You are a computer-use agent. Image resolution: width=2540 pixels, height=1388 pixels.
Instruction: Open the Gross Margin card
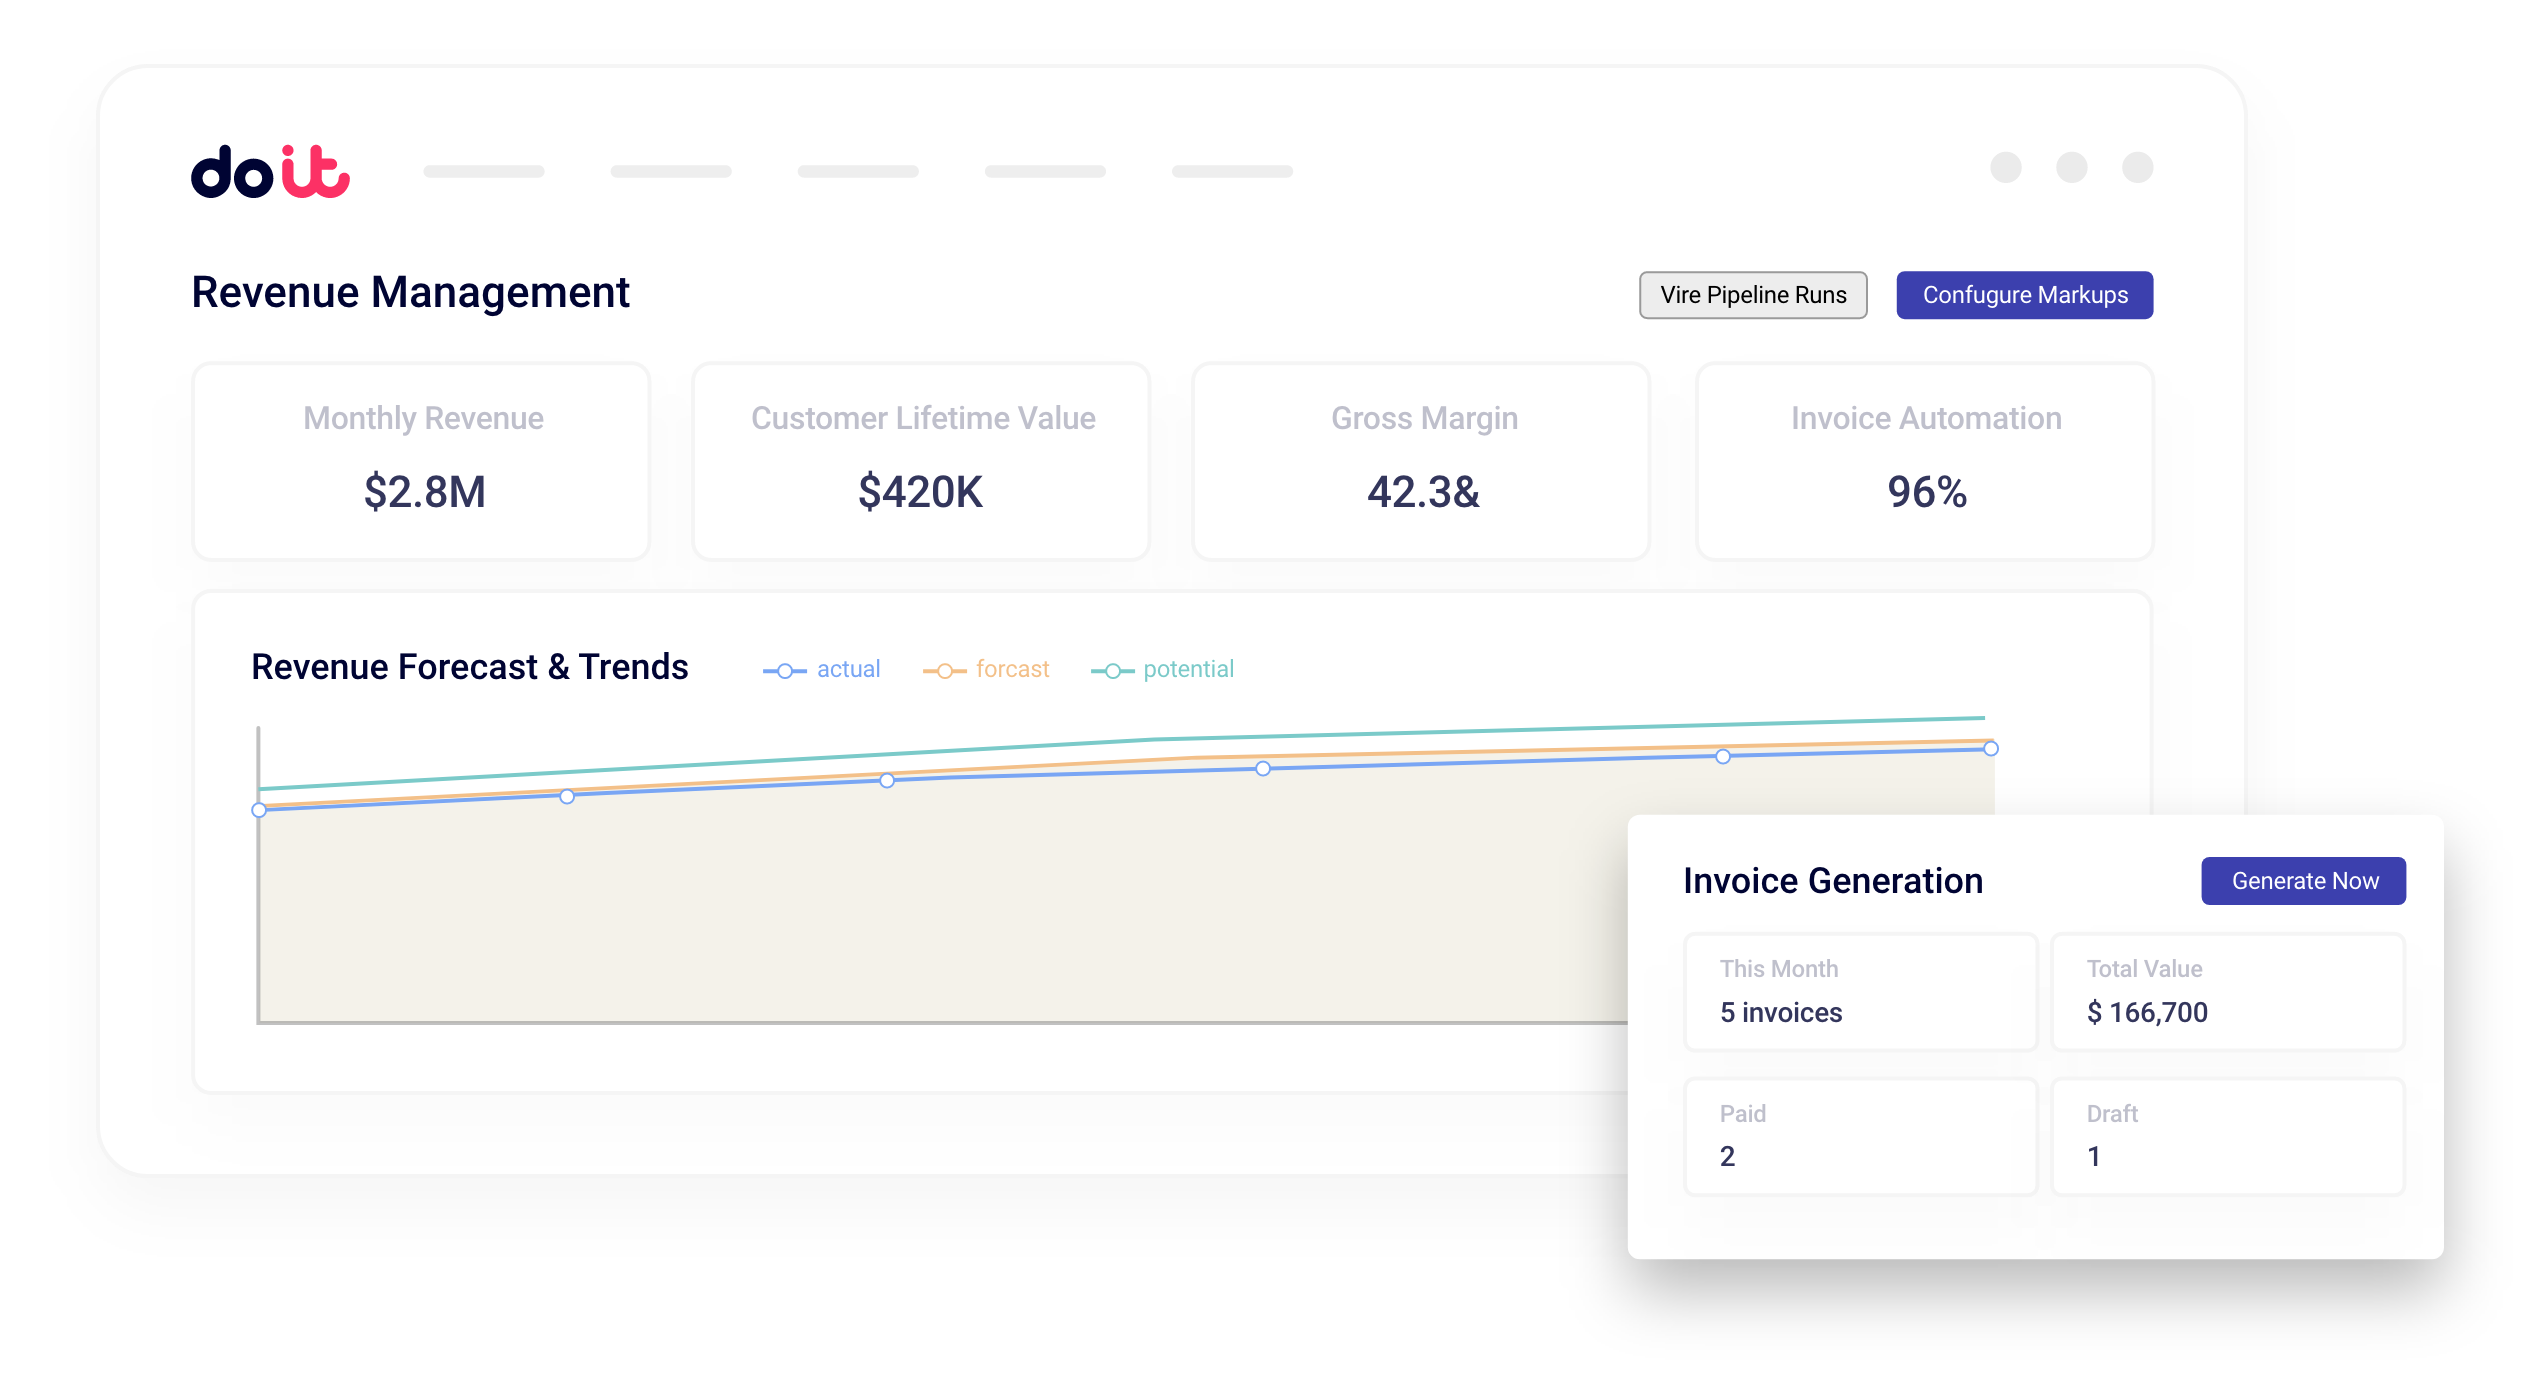[1421, 461]
